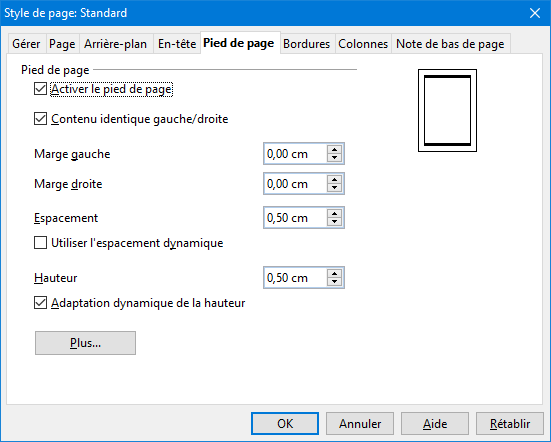
Task: Open the Bordures tab
Action: (x=306, y=44)
